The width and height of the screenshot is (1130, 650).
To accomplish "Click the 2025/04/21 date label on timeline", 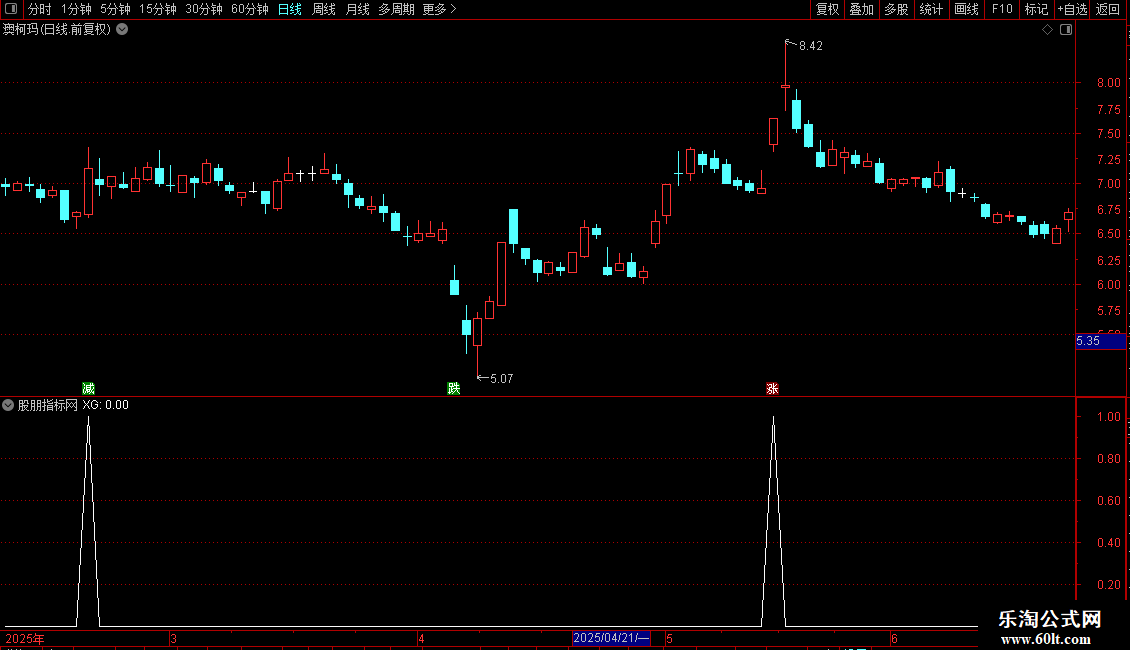I will (612, 638).
